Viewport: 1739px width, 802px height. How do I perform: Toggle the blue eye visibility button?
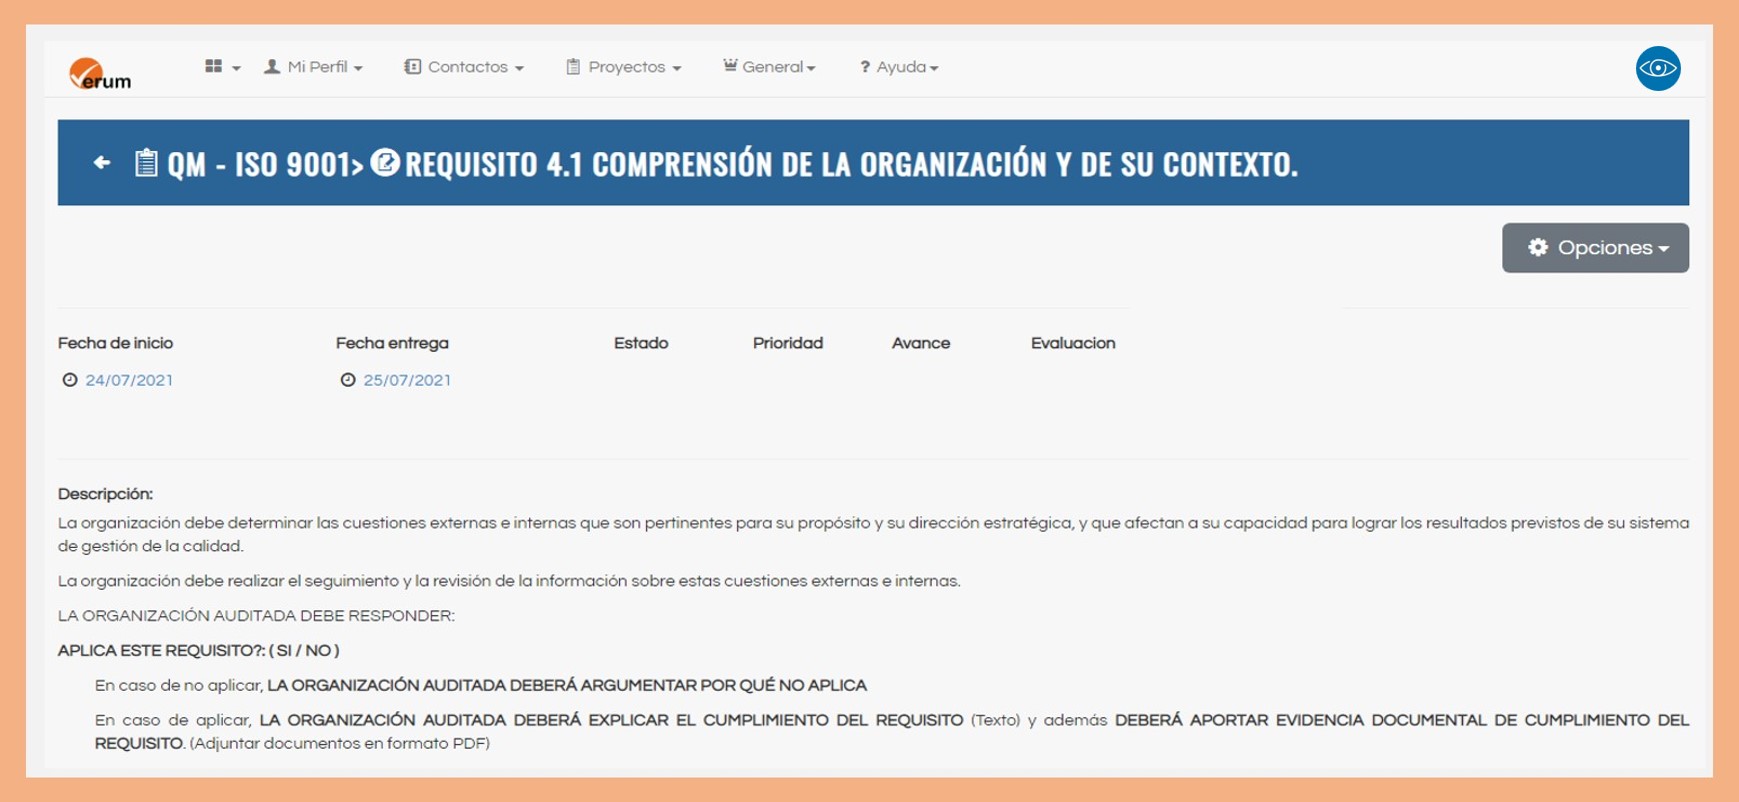[1657, 68]
